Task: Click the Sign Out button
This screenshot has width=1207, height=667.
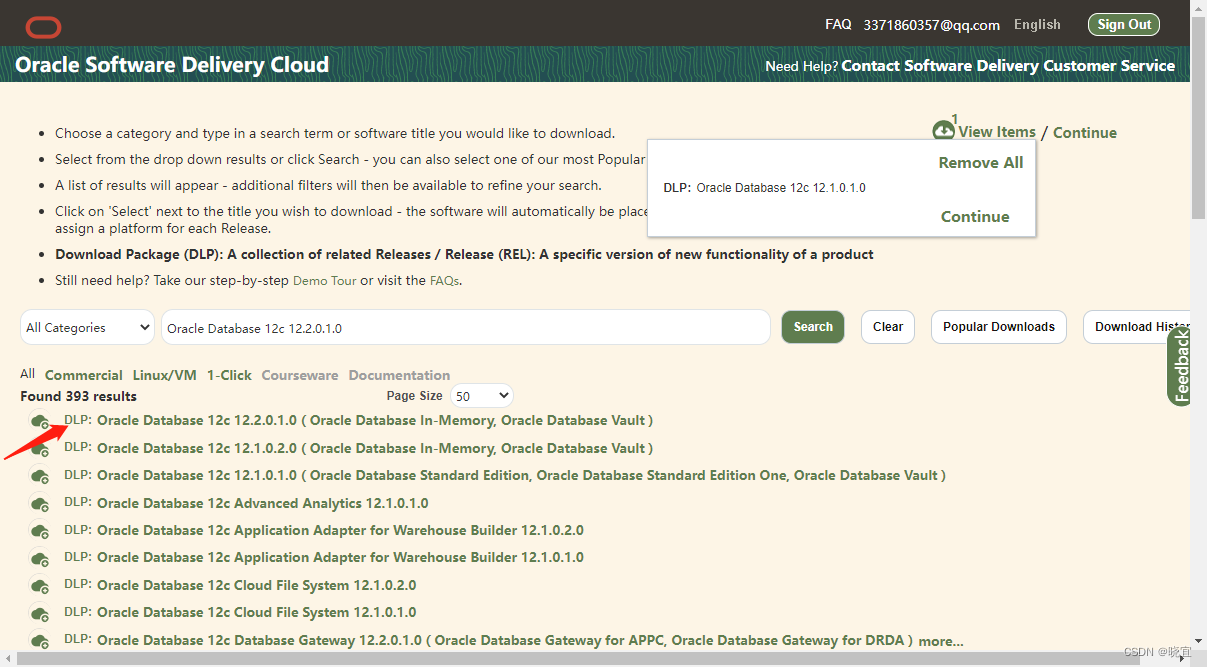Action: 1124,25
